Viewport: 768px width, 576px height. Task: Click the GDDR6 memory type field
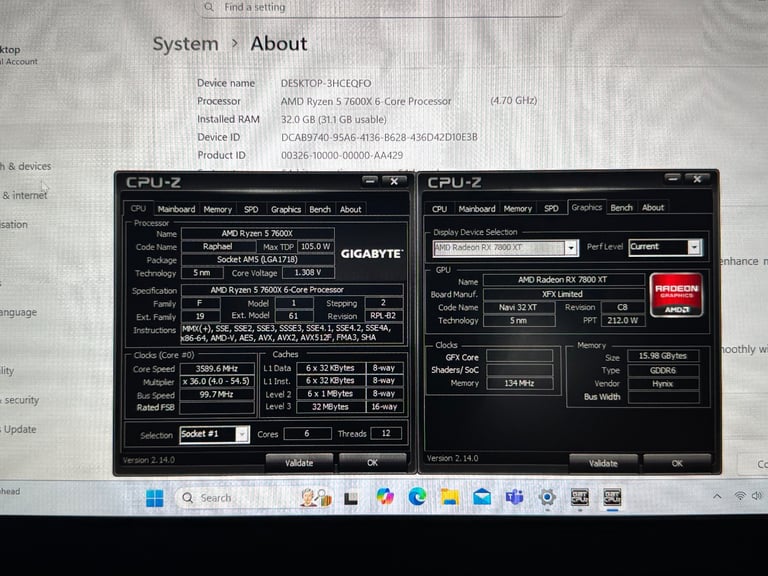click(x=663, y=370)
